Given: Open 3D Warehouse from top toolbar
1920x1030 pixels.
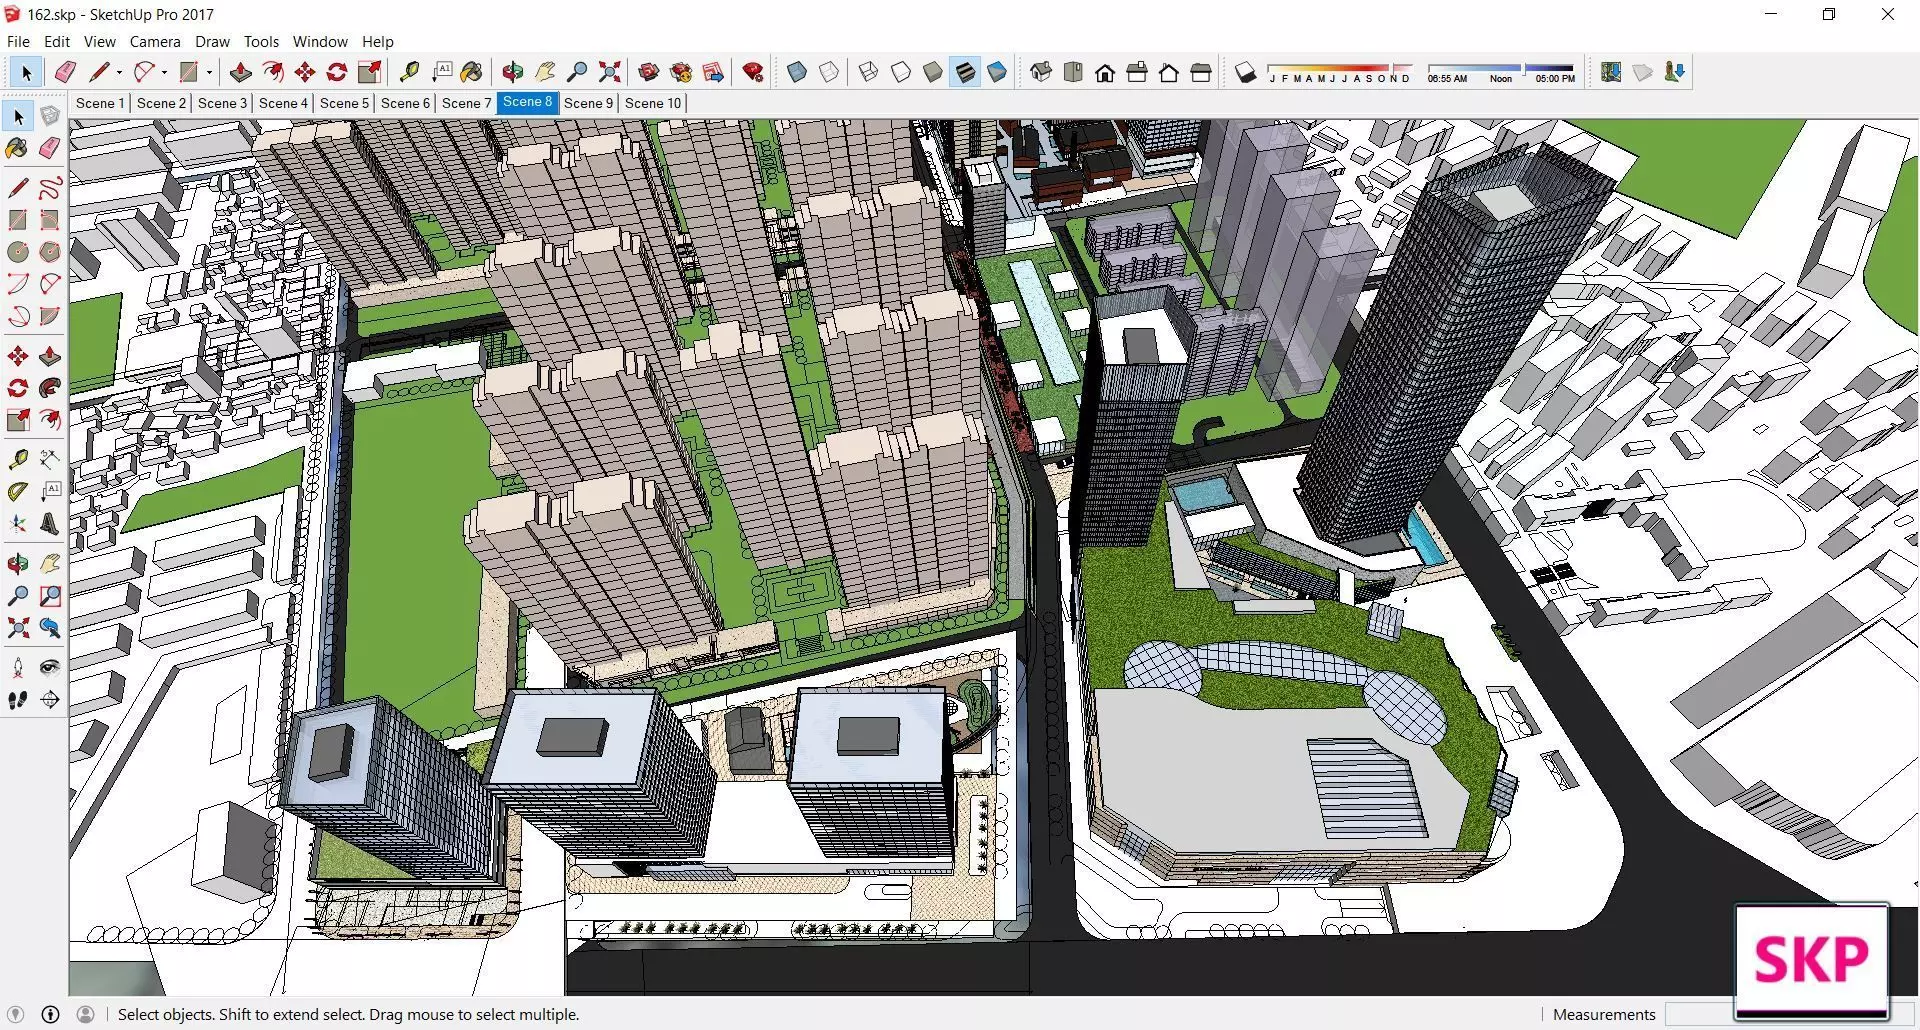Looking at the screenshot, I should click(649, 72).
